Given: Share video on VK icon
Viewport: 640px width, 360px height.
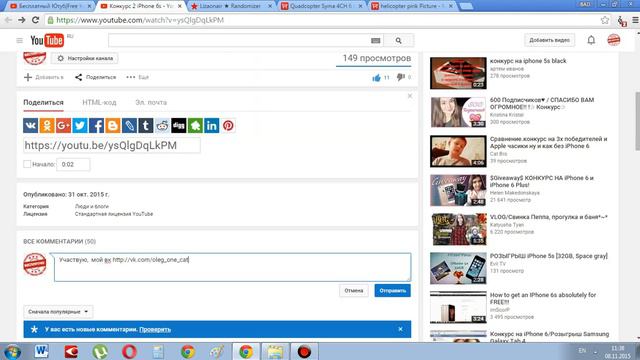Looking at the screenshot, I should click(31, 126).
